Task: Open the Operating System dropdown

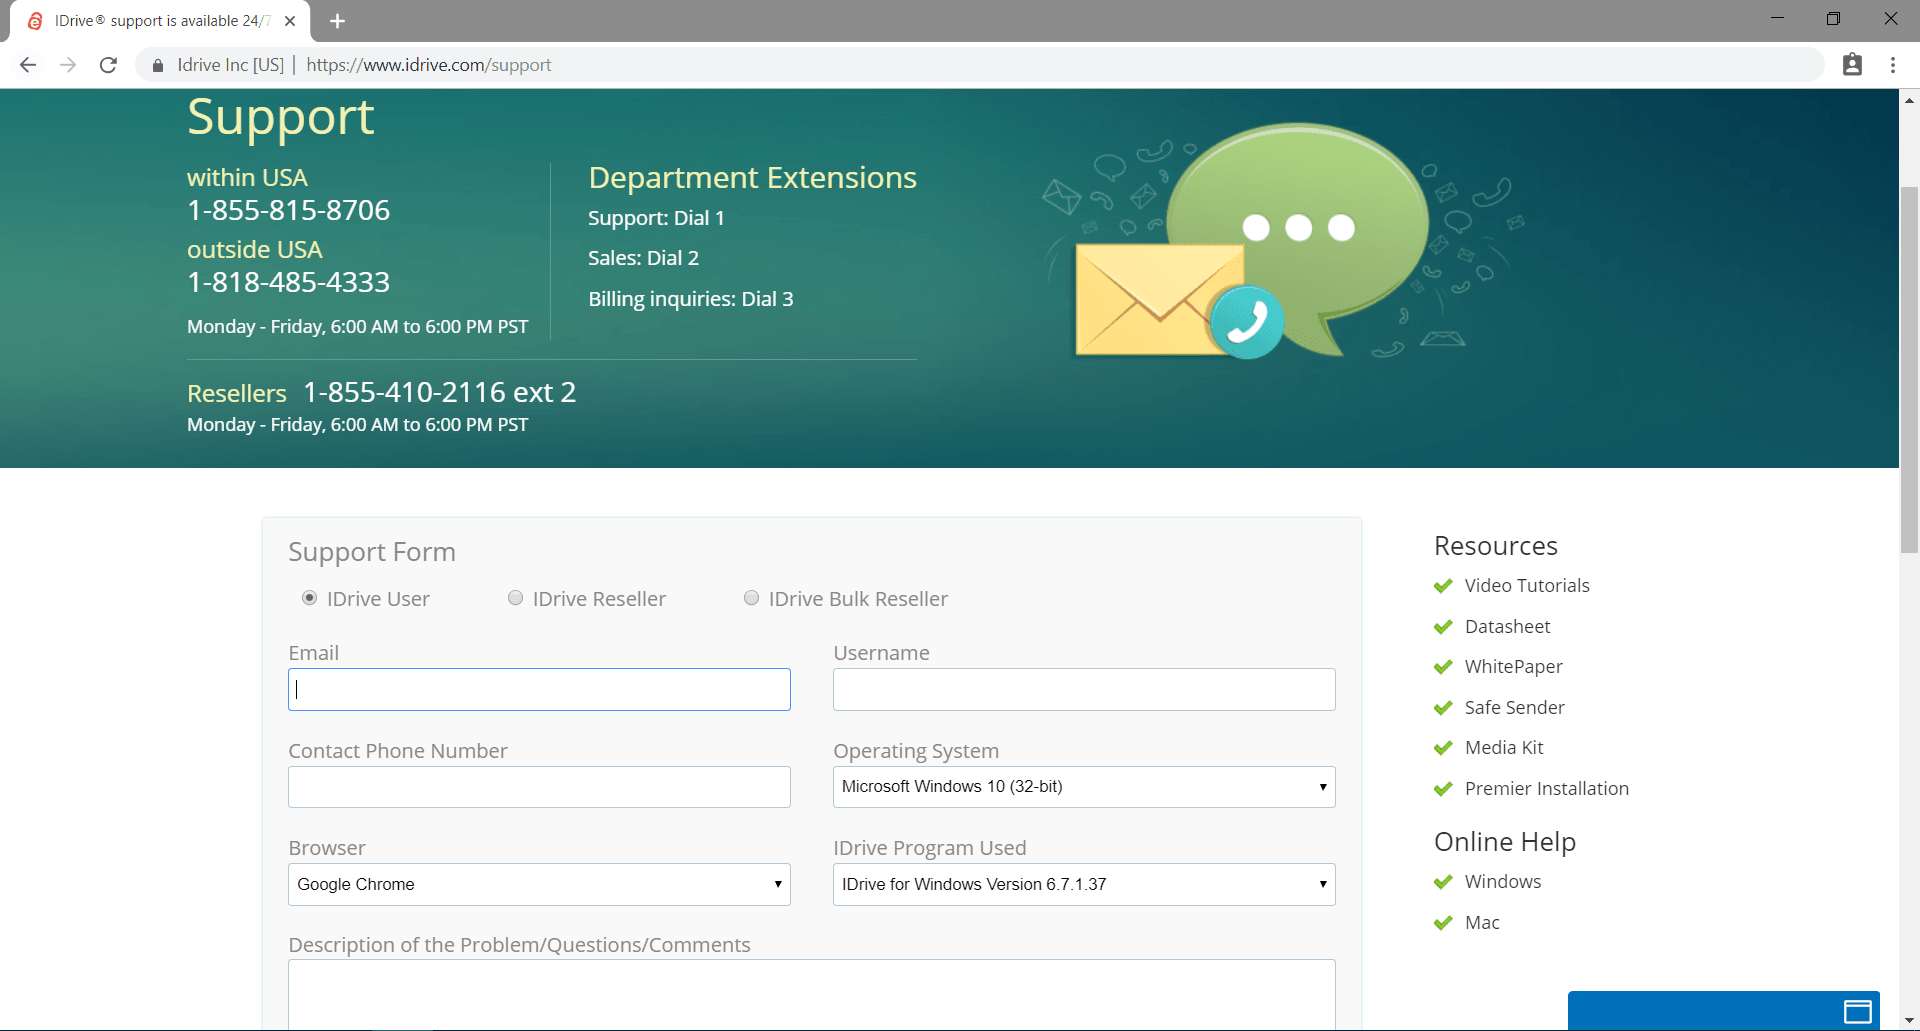Action: click(x=1084, y=787)
